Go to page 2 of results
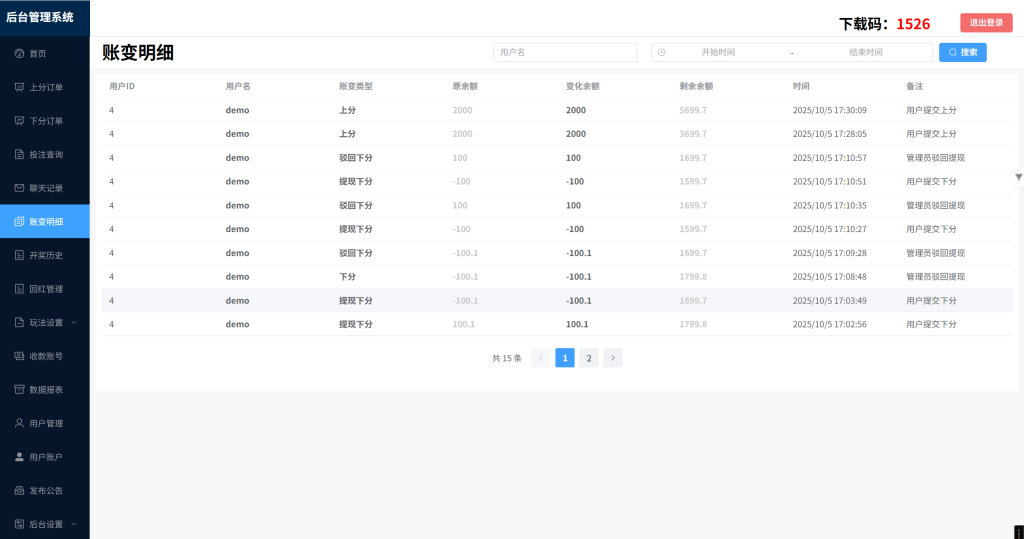Screen dimensions: 1024x539 [589, 358]
